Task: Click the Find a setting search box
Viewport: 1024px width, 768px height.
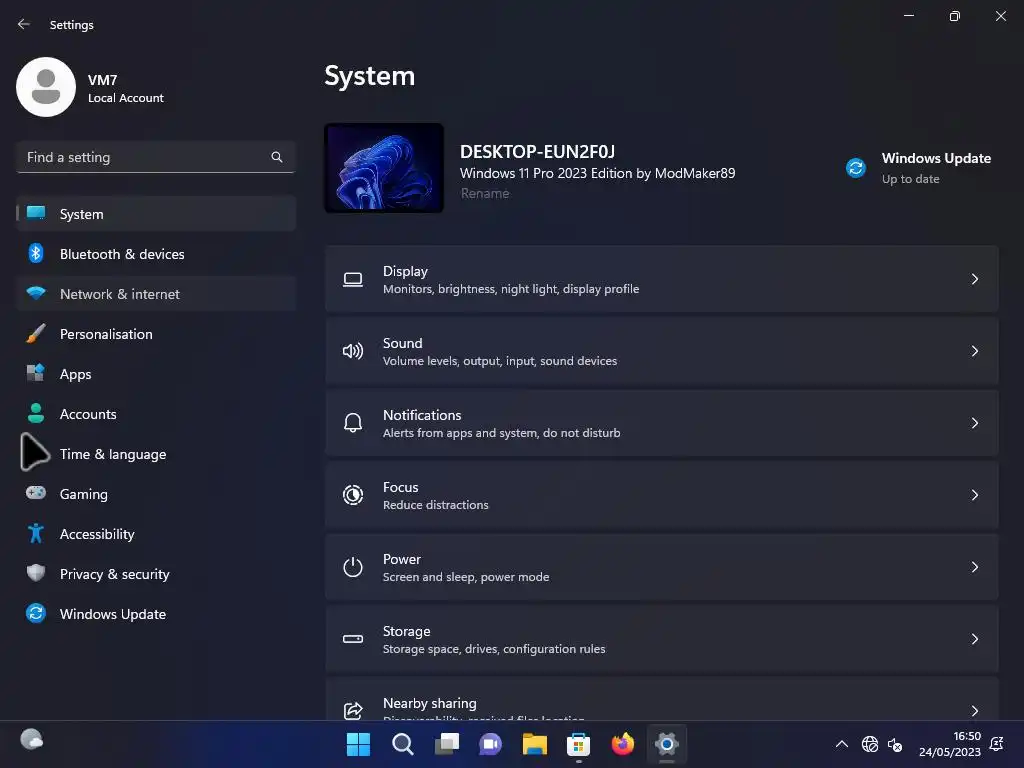Action: [x=155, y=157]
